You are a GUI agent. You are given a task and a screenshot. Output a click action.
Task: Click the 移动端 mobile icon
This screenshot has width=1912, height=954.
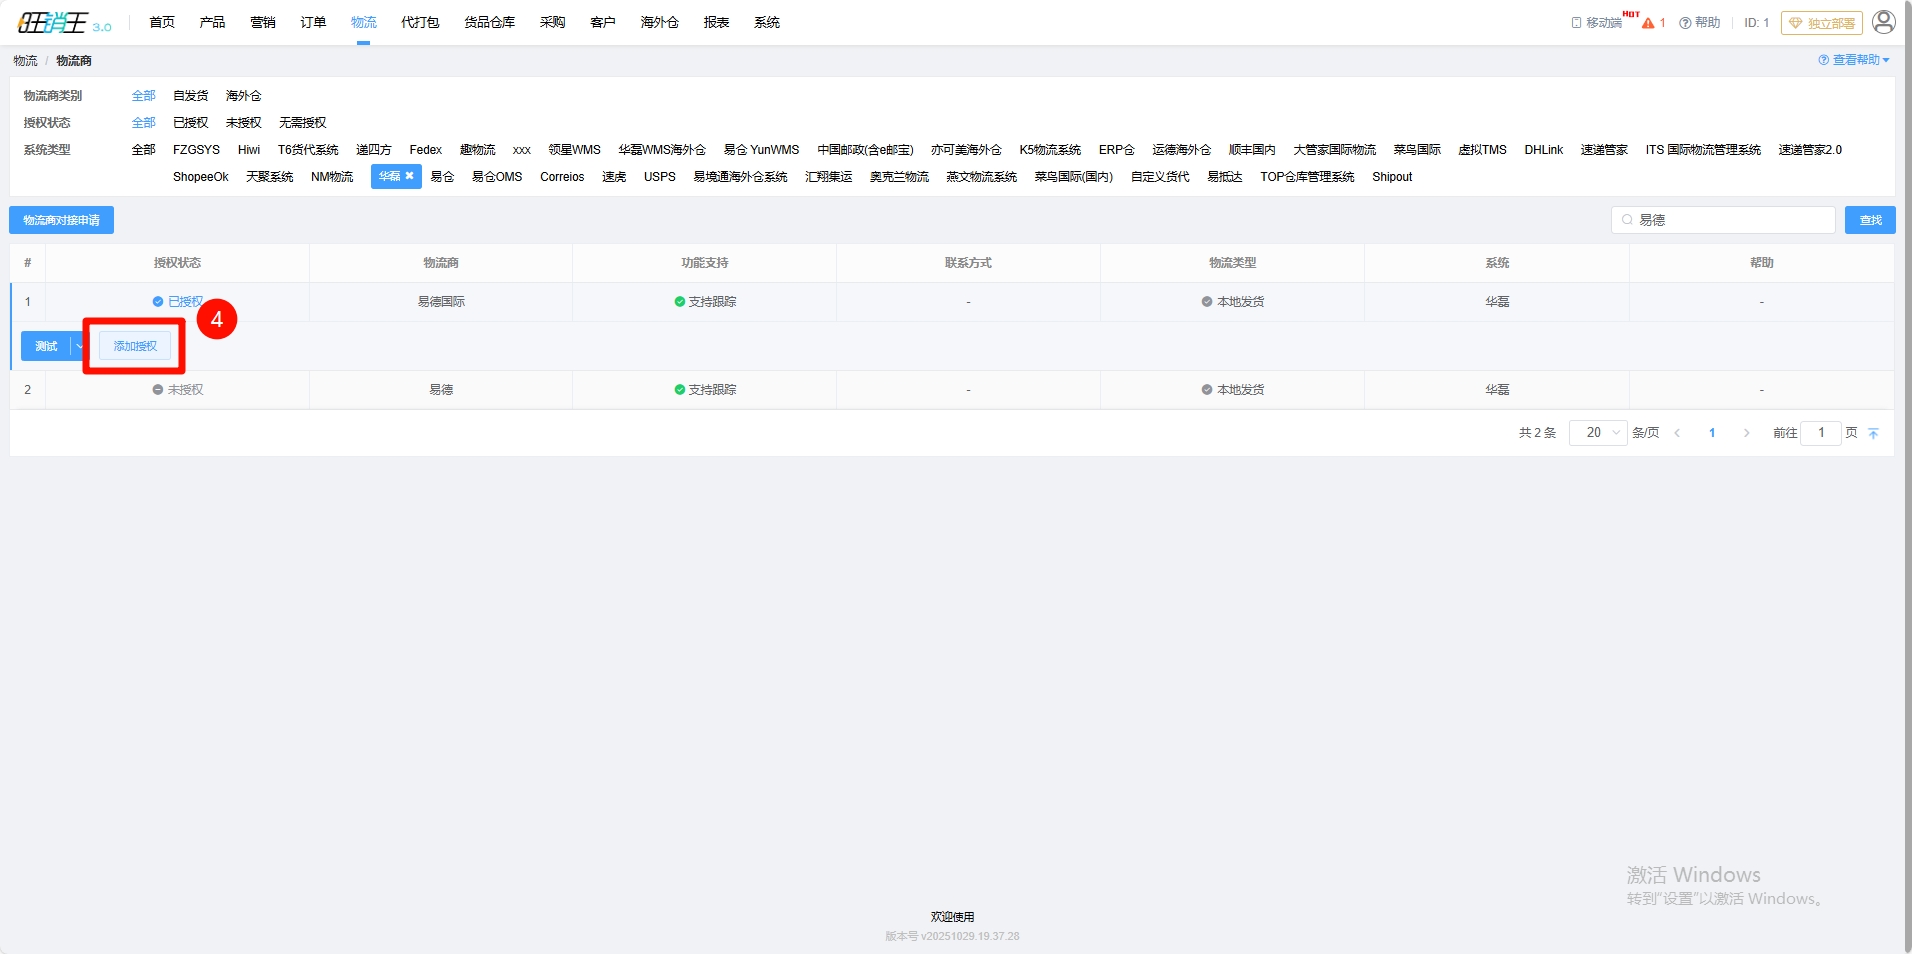(x=1576, y=23)
